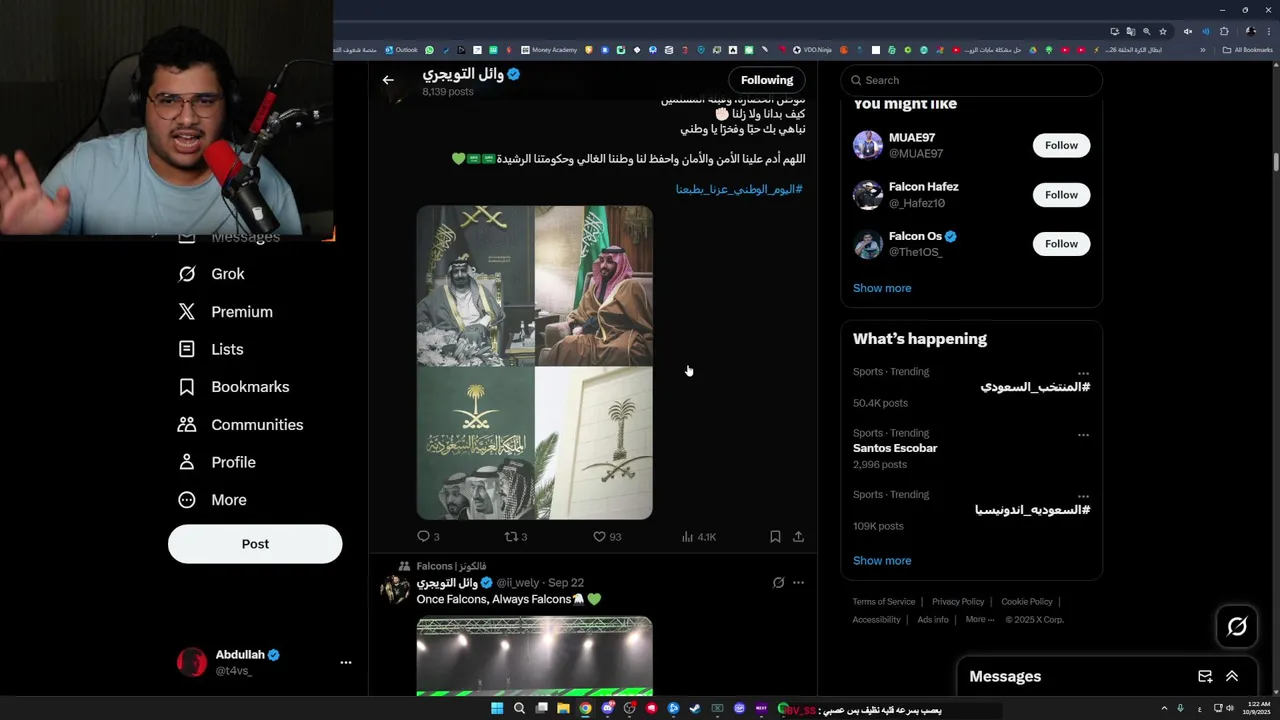Image resolution: width=1280 pixels, height=720 pixels.
Task: Click the search input field
Action: coord(971,80)
